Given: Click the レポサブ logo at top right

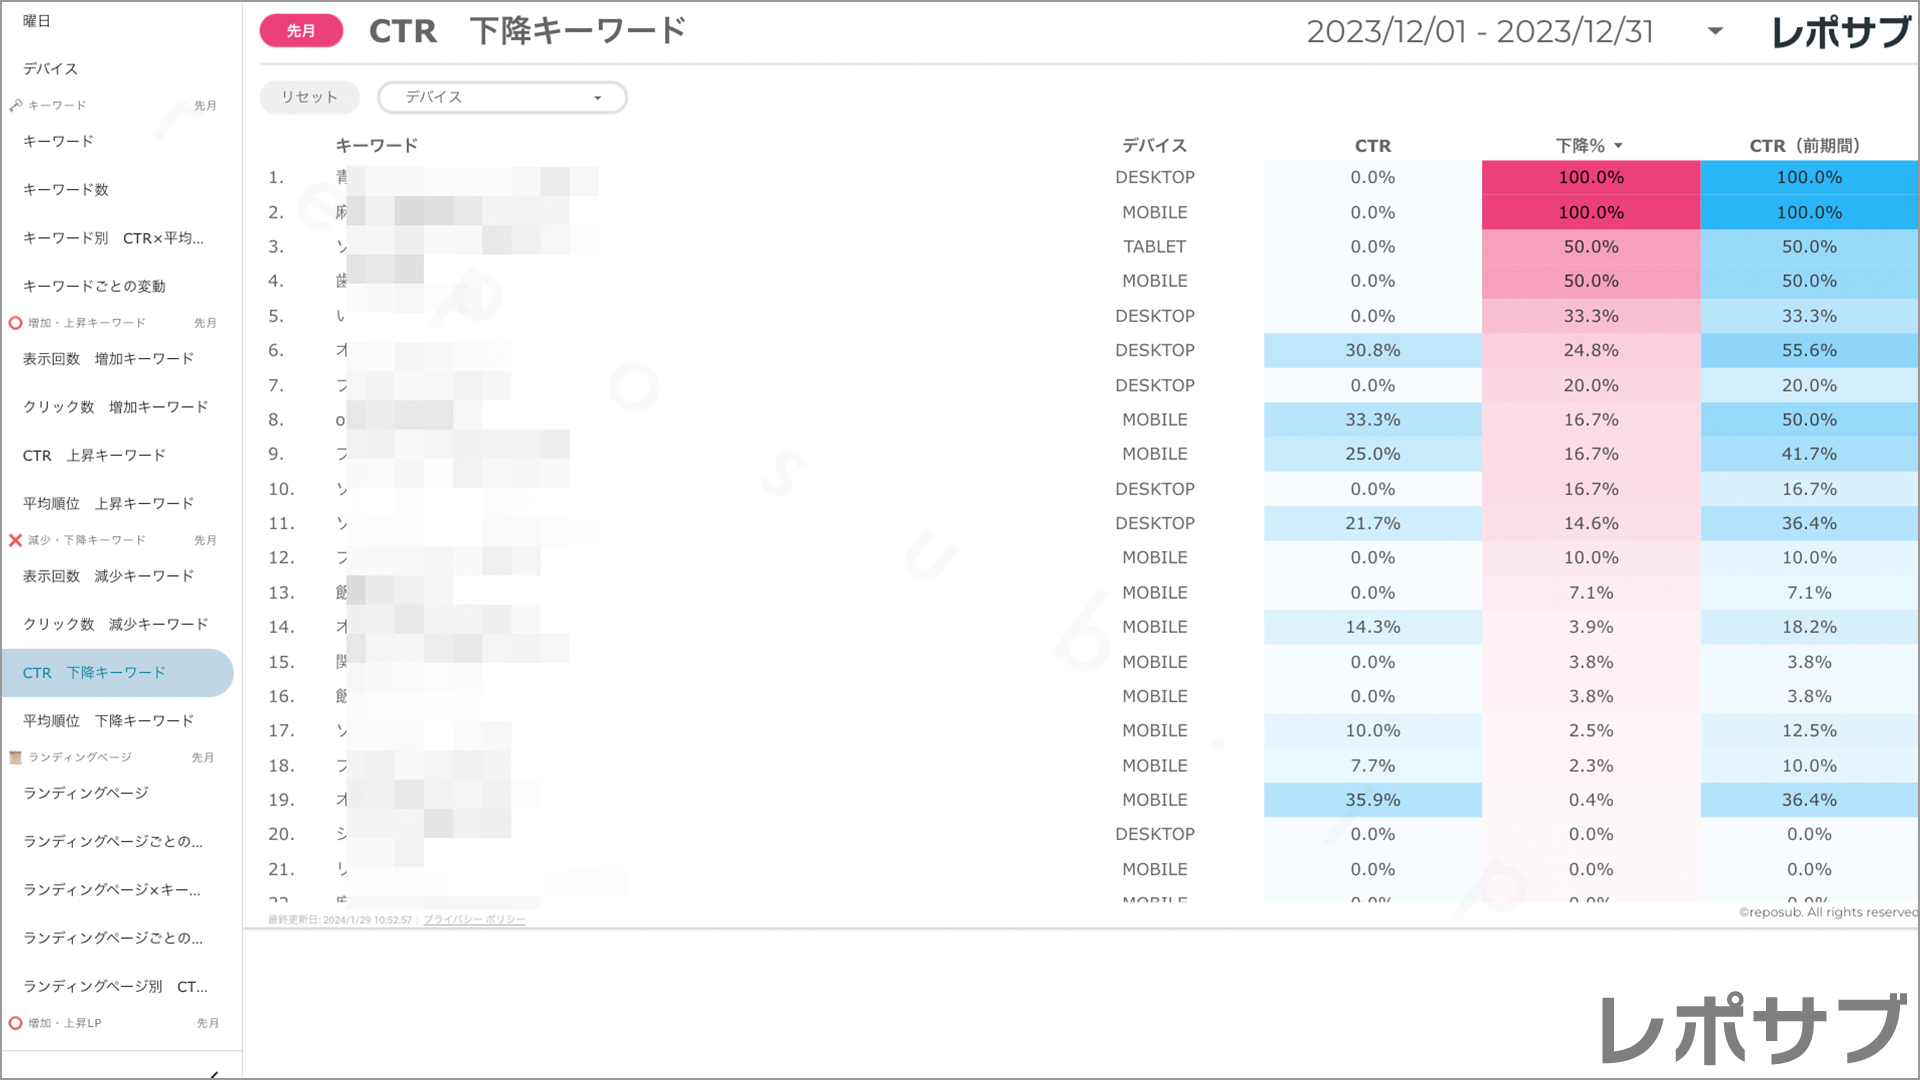Looking at the screenshot, I should pos(1839,32).
